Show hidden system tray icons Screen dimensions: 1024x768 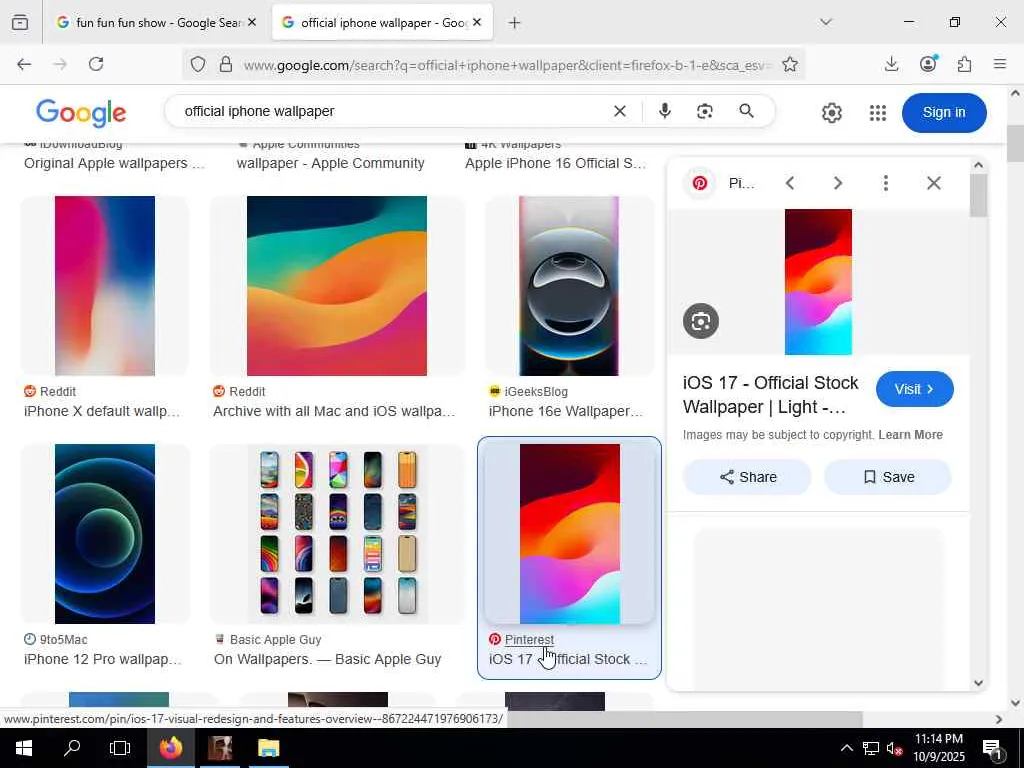click(x=846, y=748)
